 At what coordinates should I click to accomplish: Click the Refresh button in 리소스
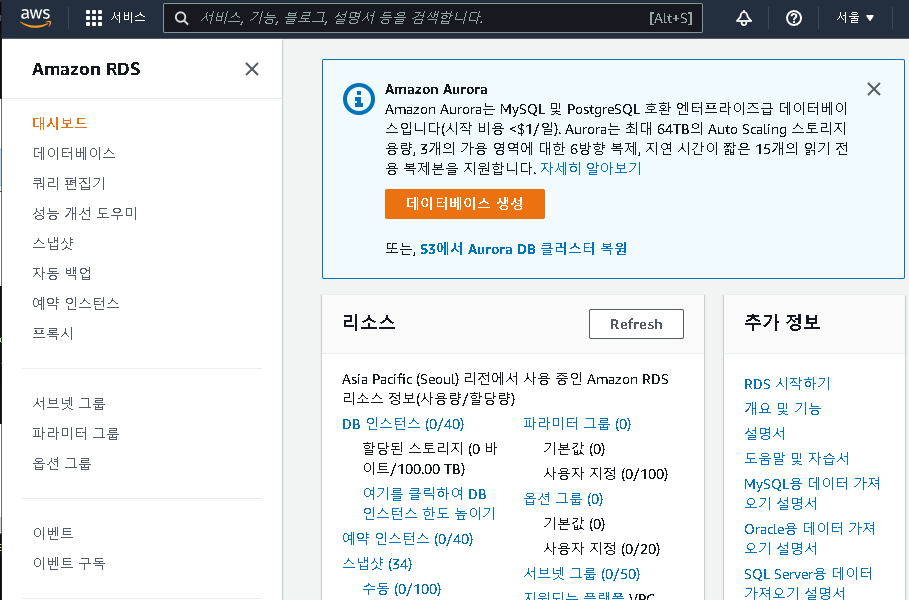636,324
